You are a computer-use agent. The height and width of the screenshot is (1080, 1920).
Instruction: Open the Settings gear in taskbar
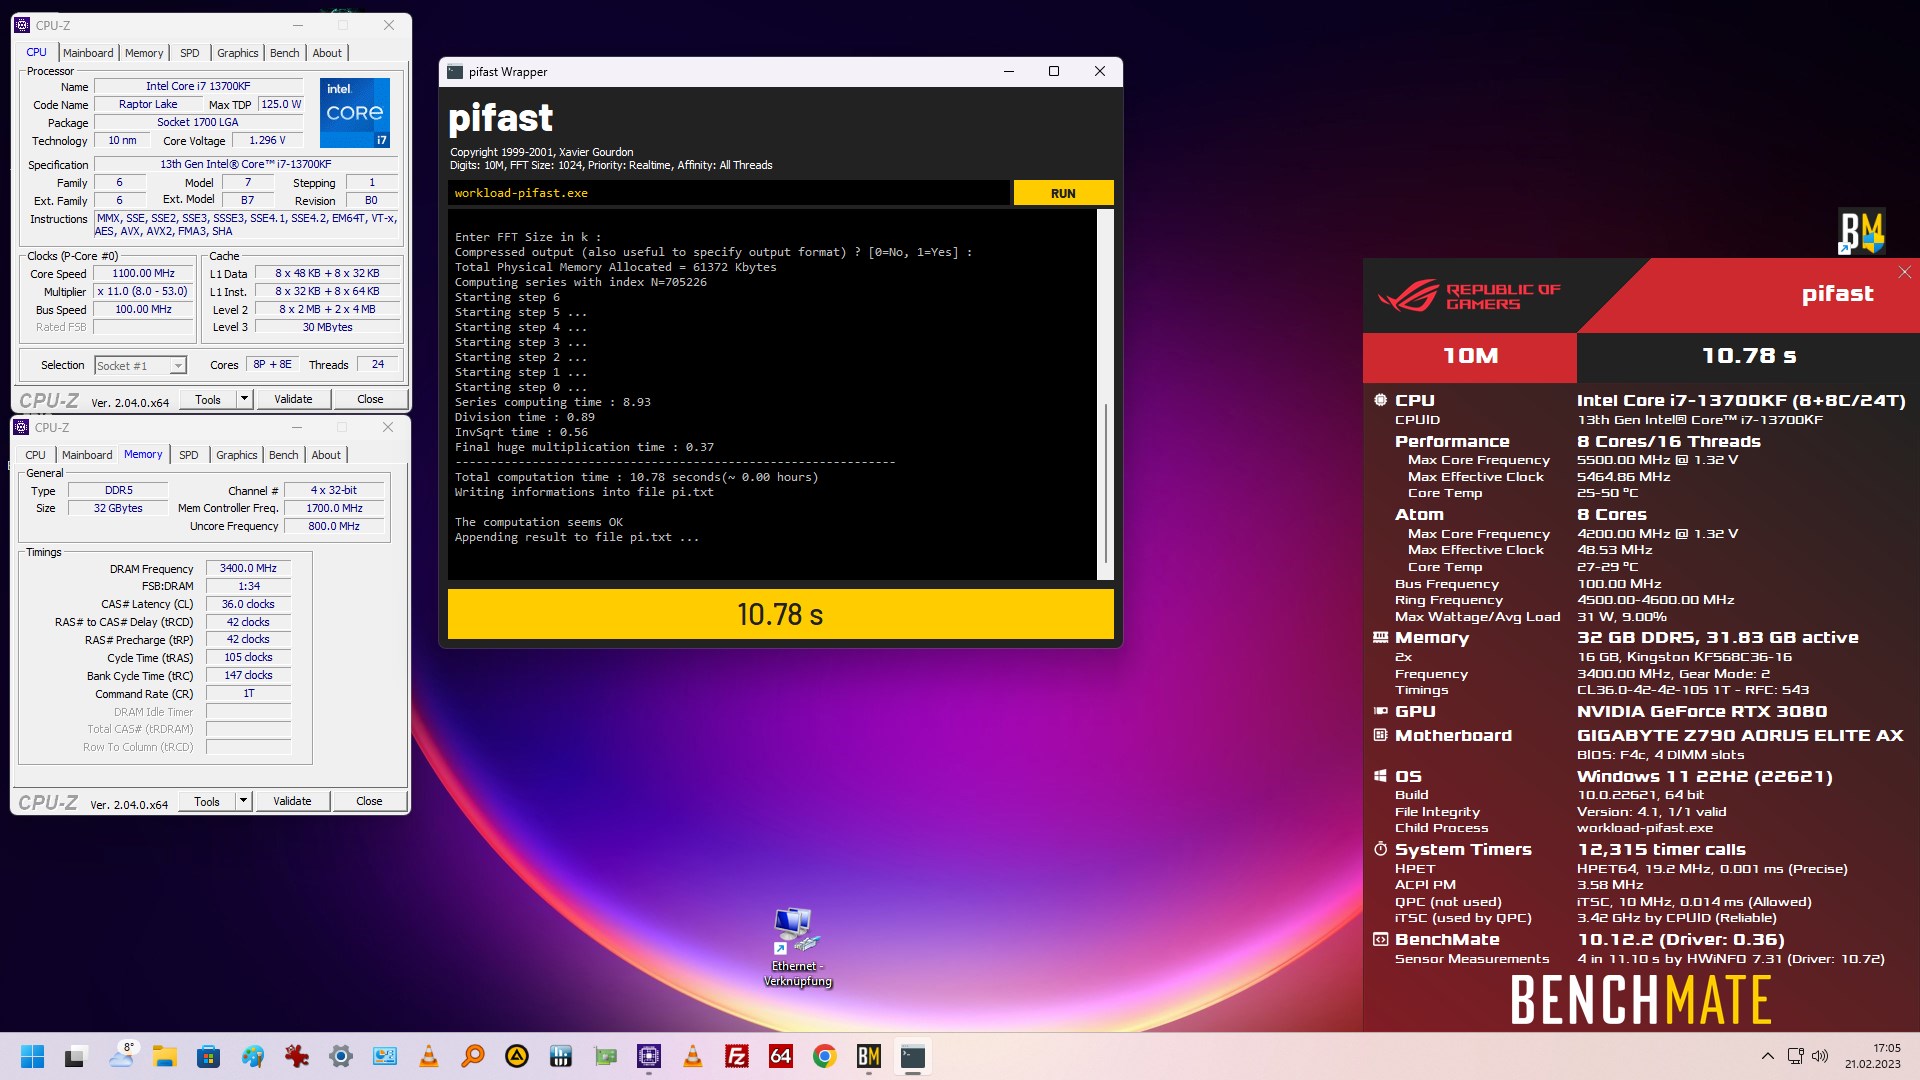click(340, 1056)
